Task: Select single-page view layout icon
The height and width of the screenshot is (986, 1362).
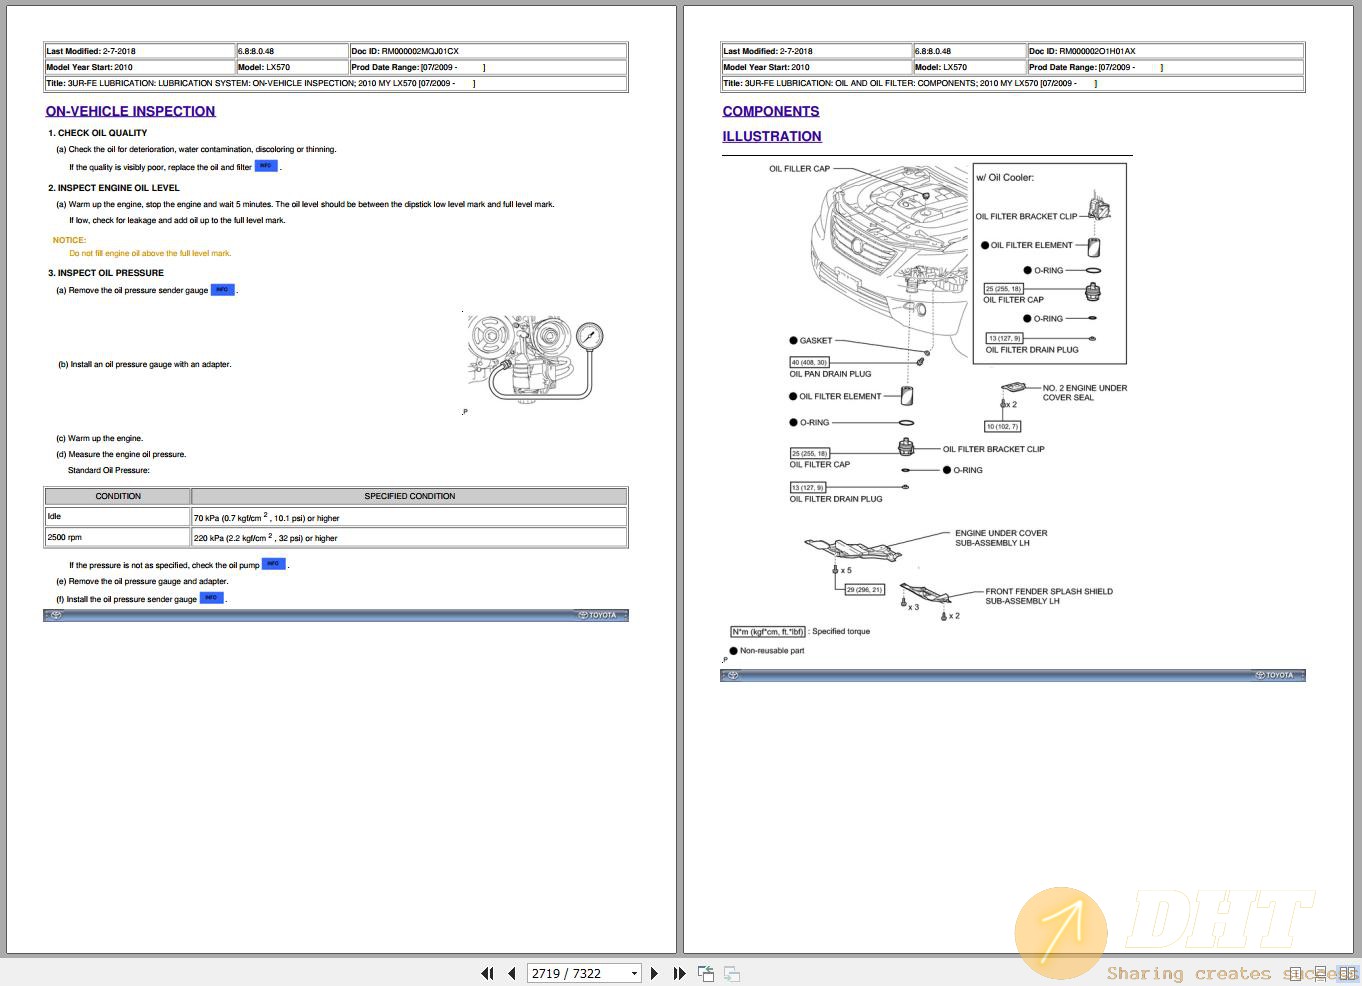Action: [x=1296, y=973]
